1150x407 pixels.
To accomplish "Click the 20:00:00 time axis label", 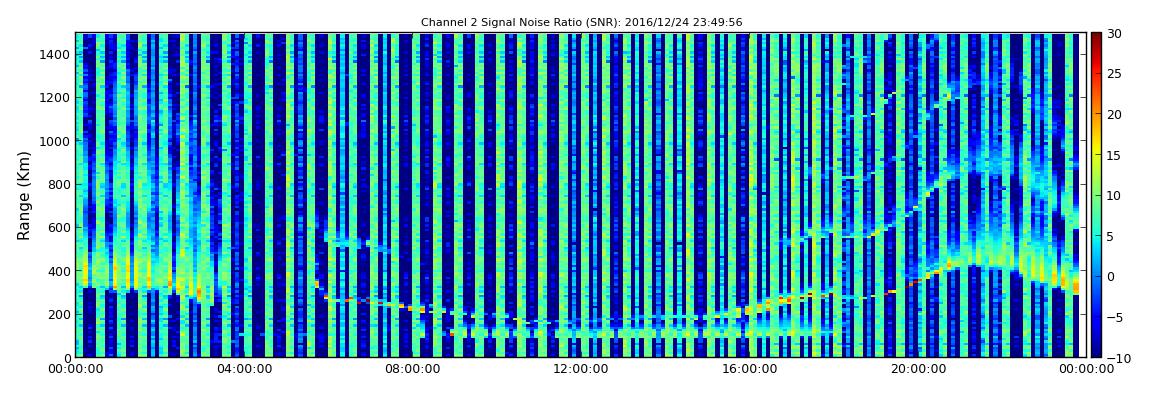I will coord(917,369).
